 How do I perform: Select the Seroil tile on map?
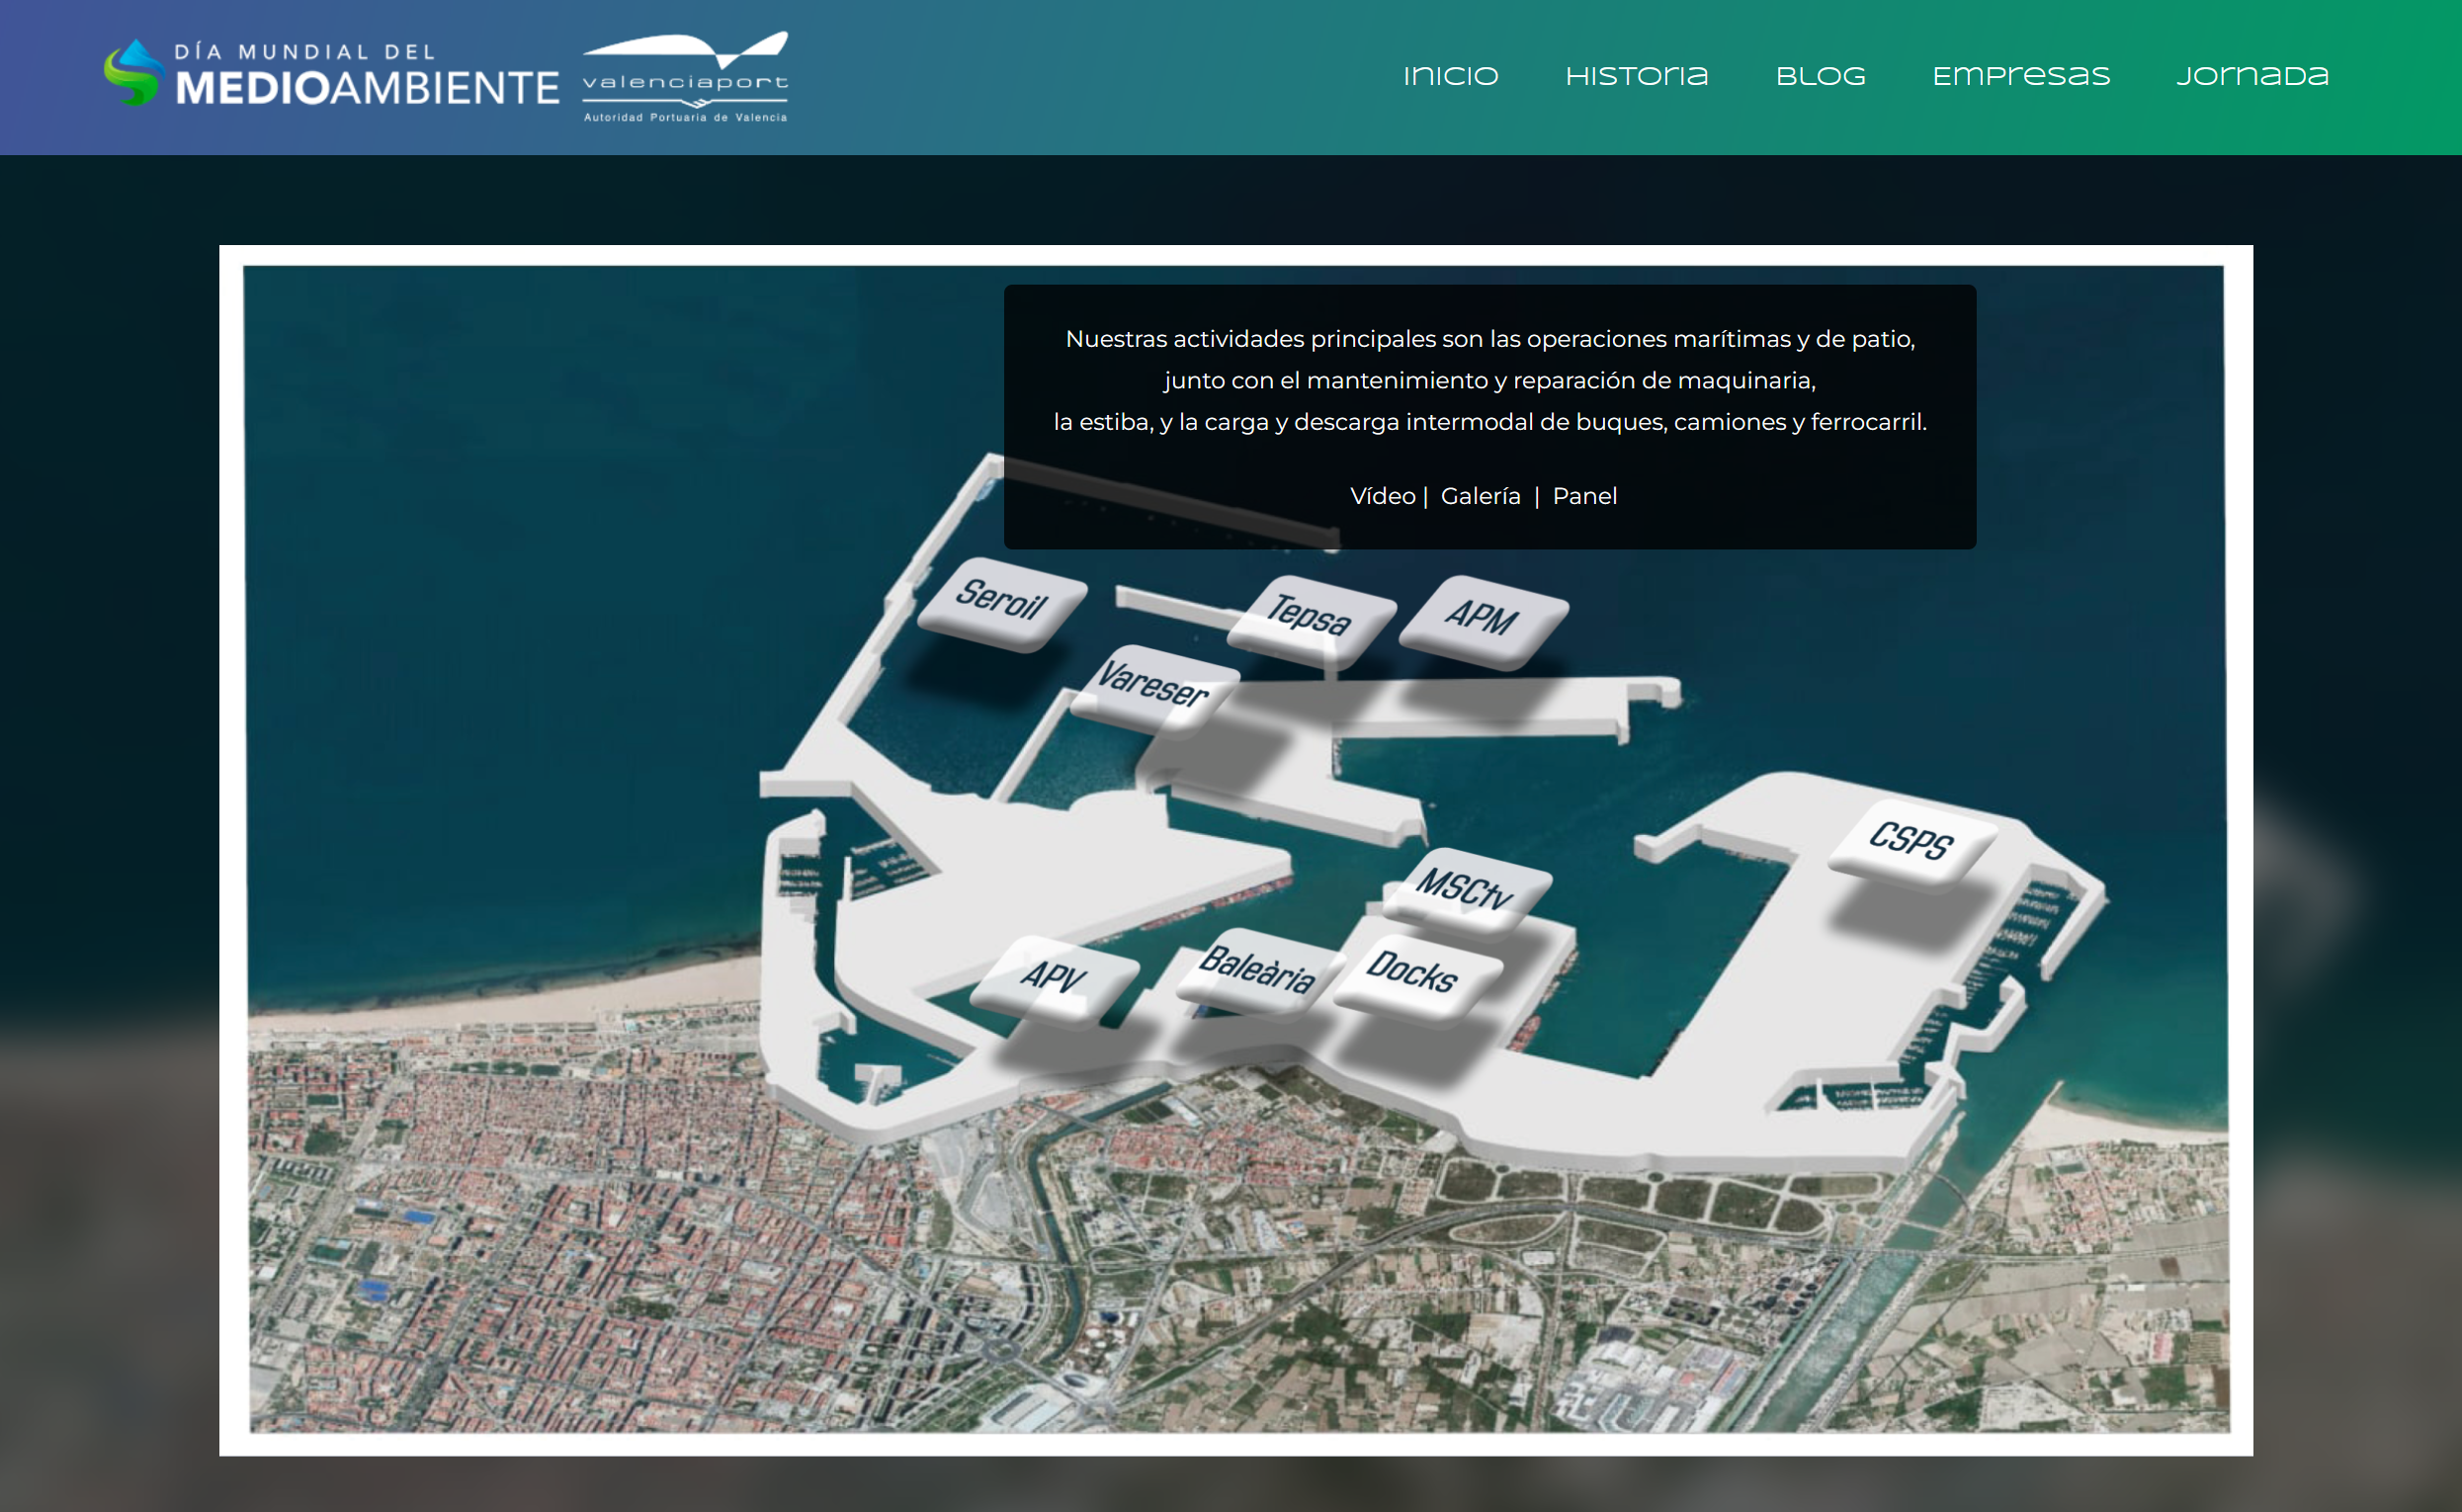click(x=1001, y=604)
